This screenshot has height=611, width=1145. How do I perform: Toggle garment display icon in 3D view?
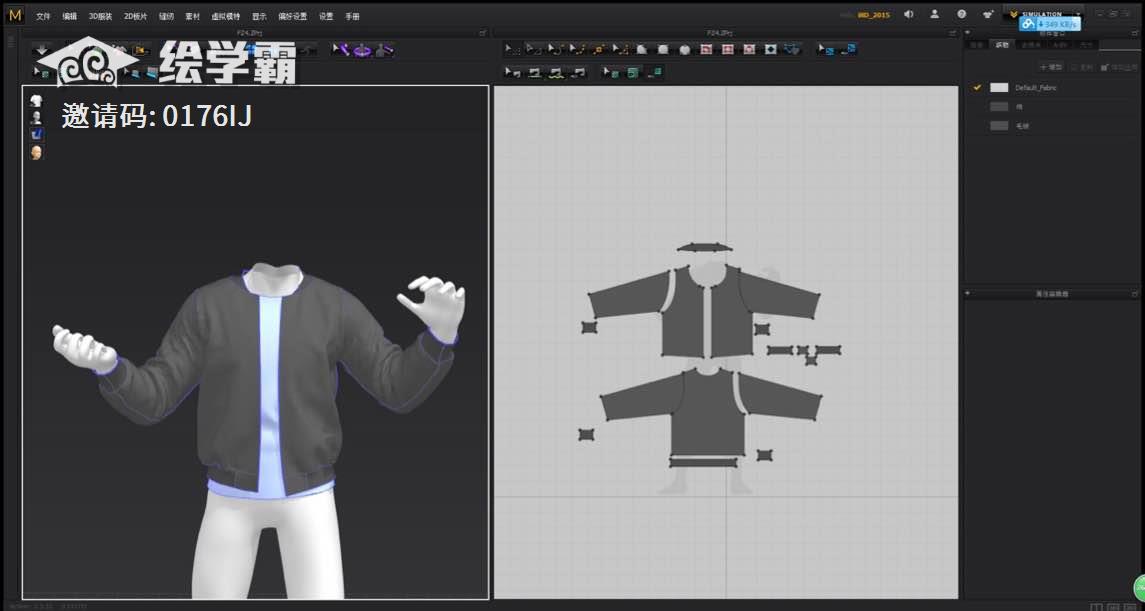tap(36, 100)
